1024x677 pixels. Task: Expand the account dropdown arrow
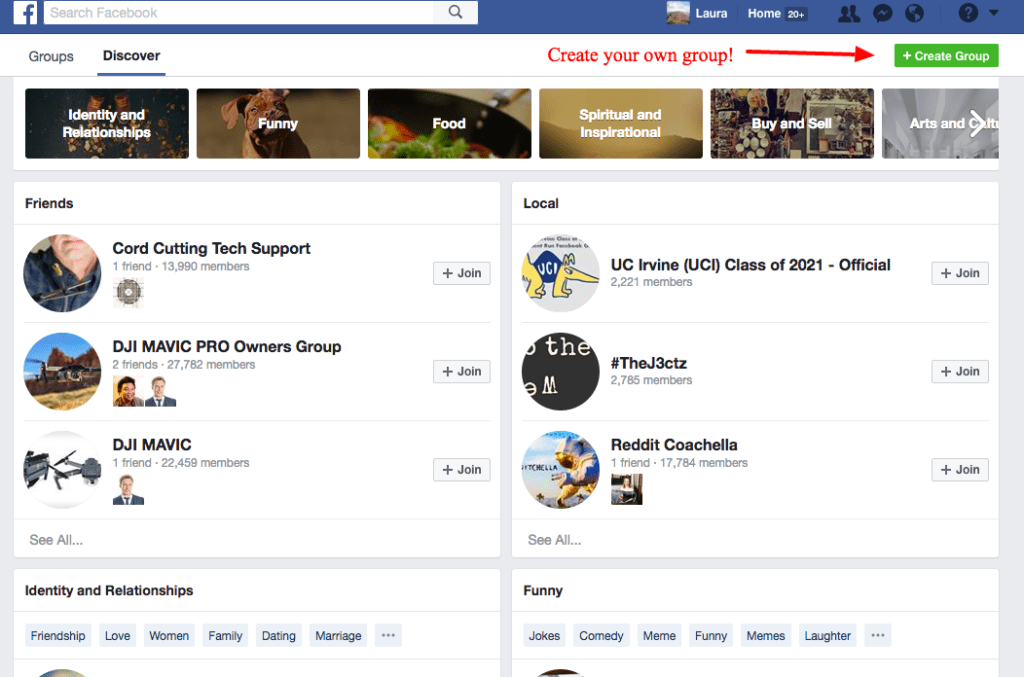pyautogui.click(x=993, y=12)
